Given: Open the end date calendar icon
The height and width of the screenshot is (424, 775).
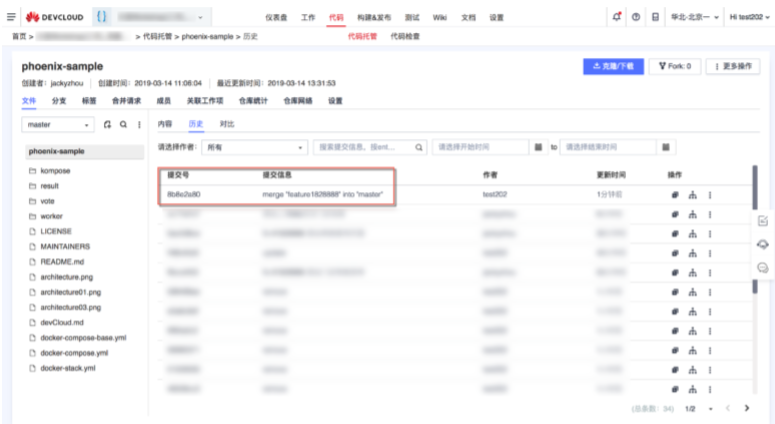Looking at the screenshot, I should (666, 147).
